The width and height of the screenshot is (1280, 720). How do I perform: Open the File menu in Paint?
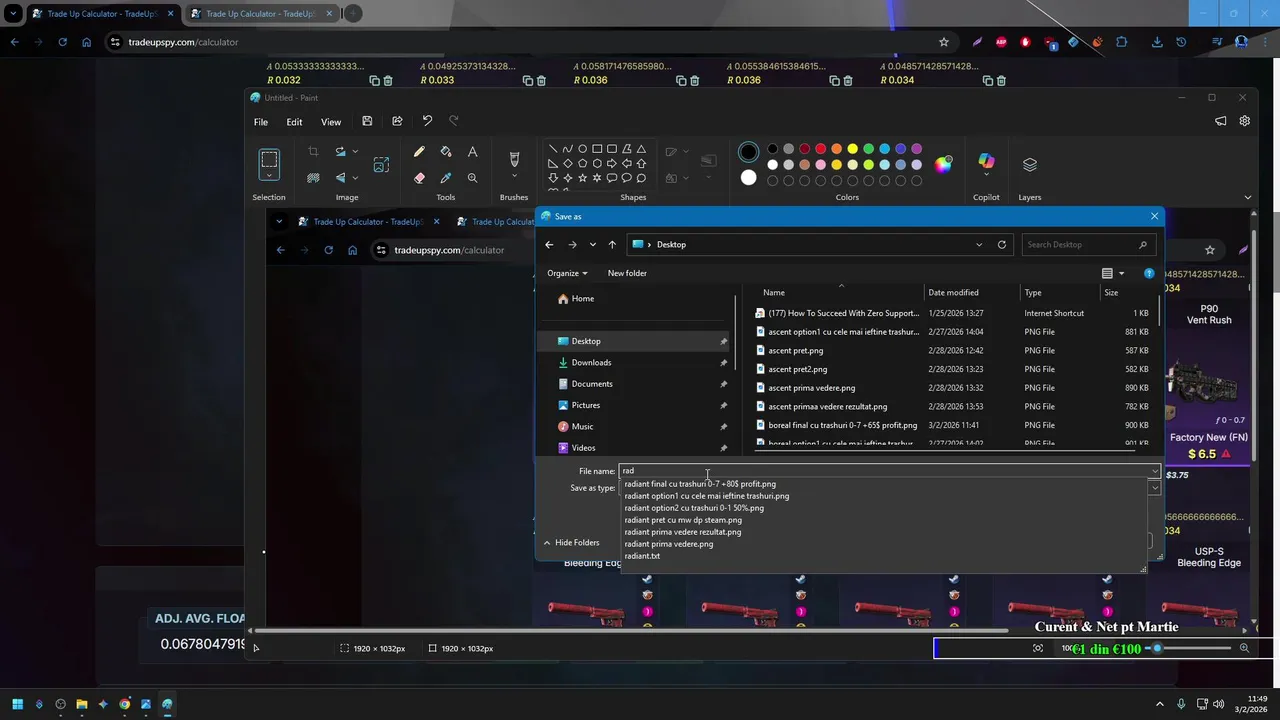click(260, 122)
